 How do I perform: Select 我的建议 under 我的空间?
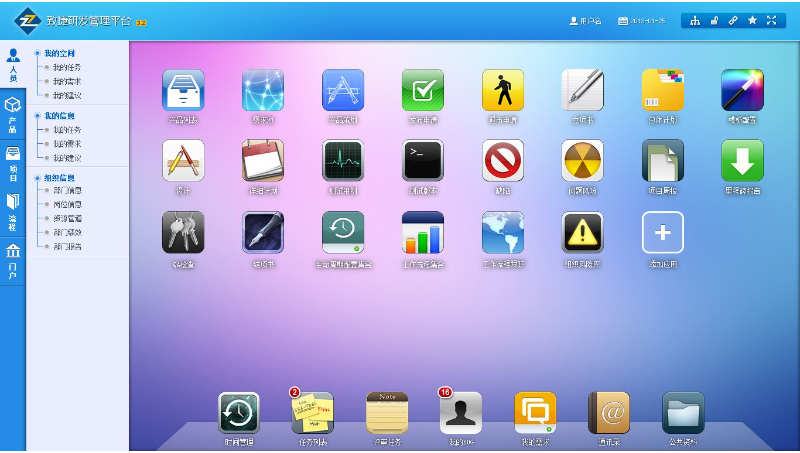tap(67, 95)
